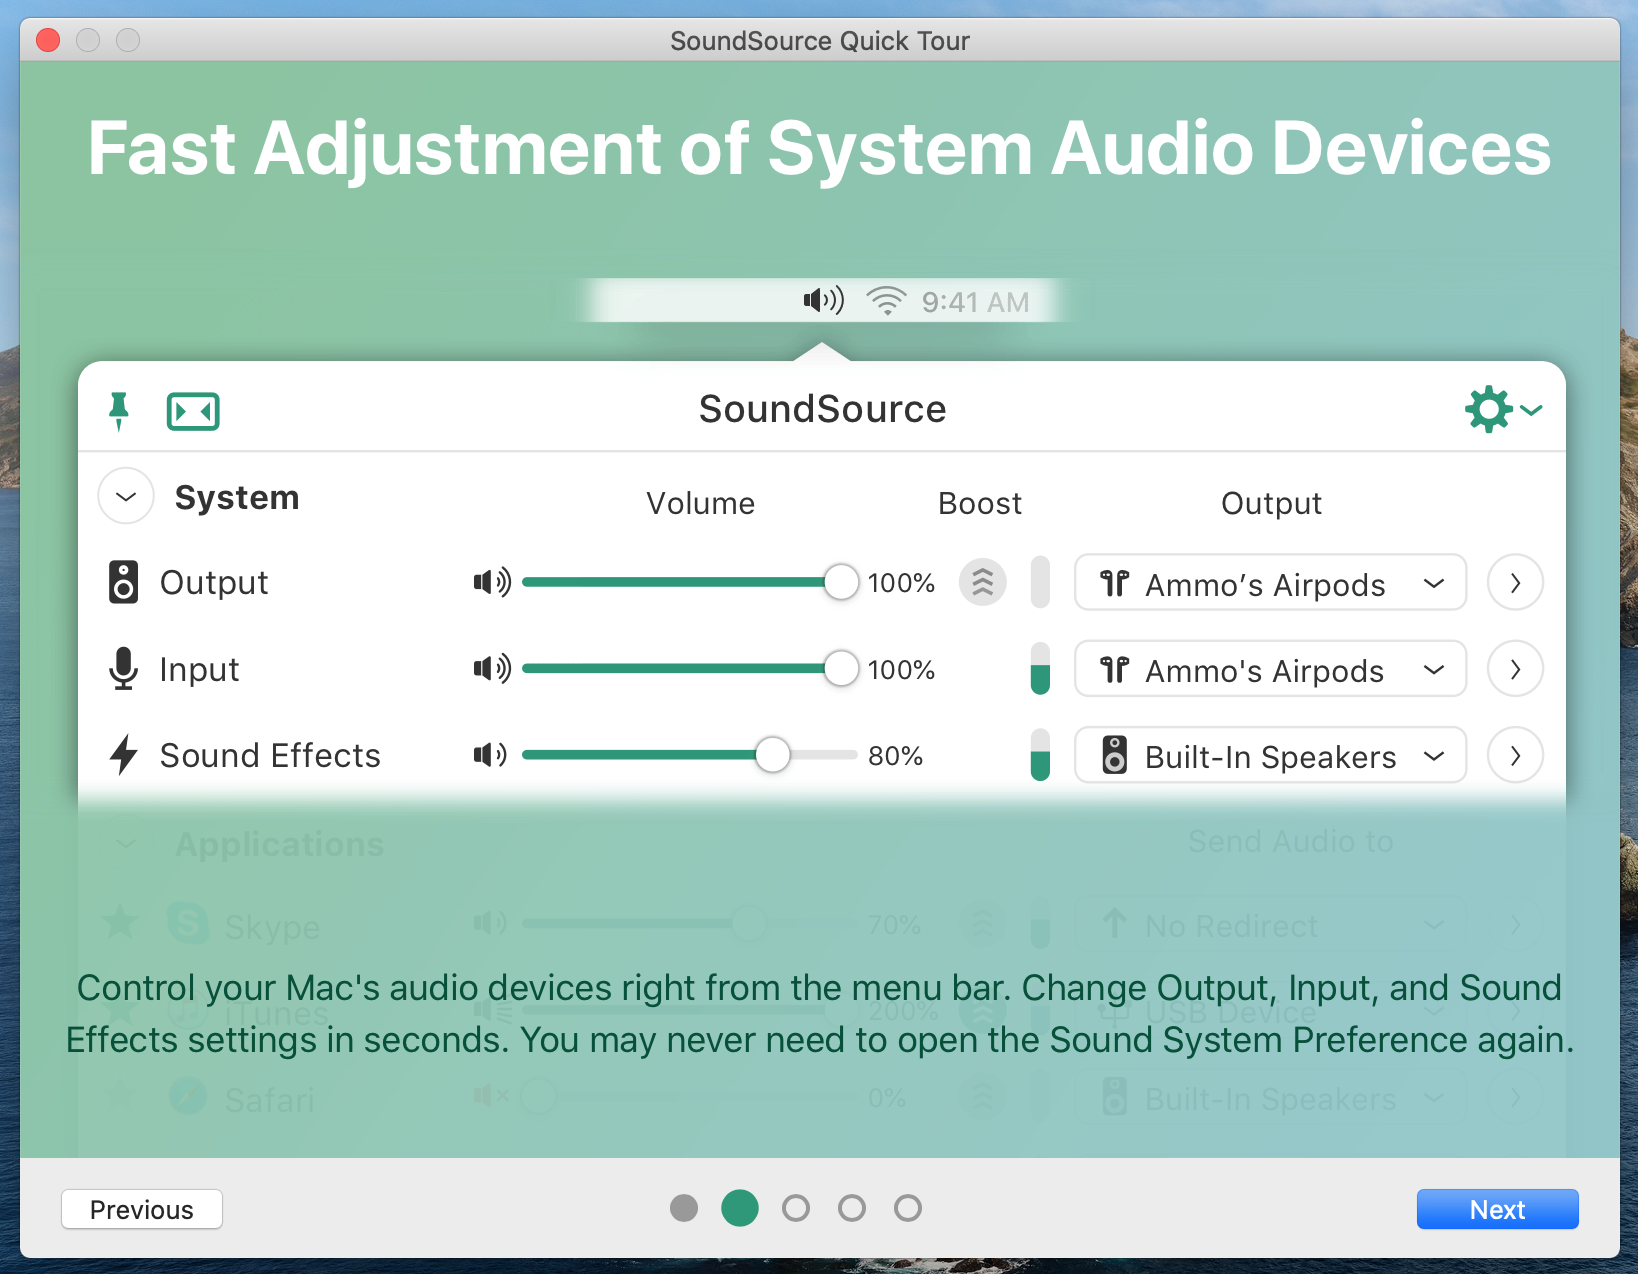Open the Input device dropdown Ammo's Airpods

[1270, 669]
